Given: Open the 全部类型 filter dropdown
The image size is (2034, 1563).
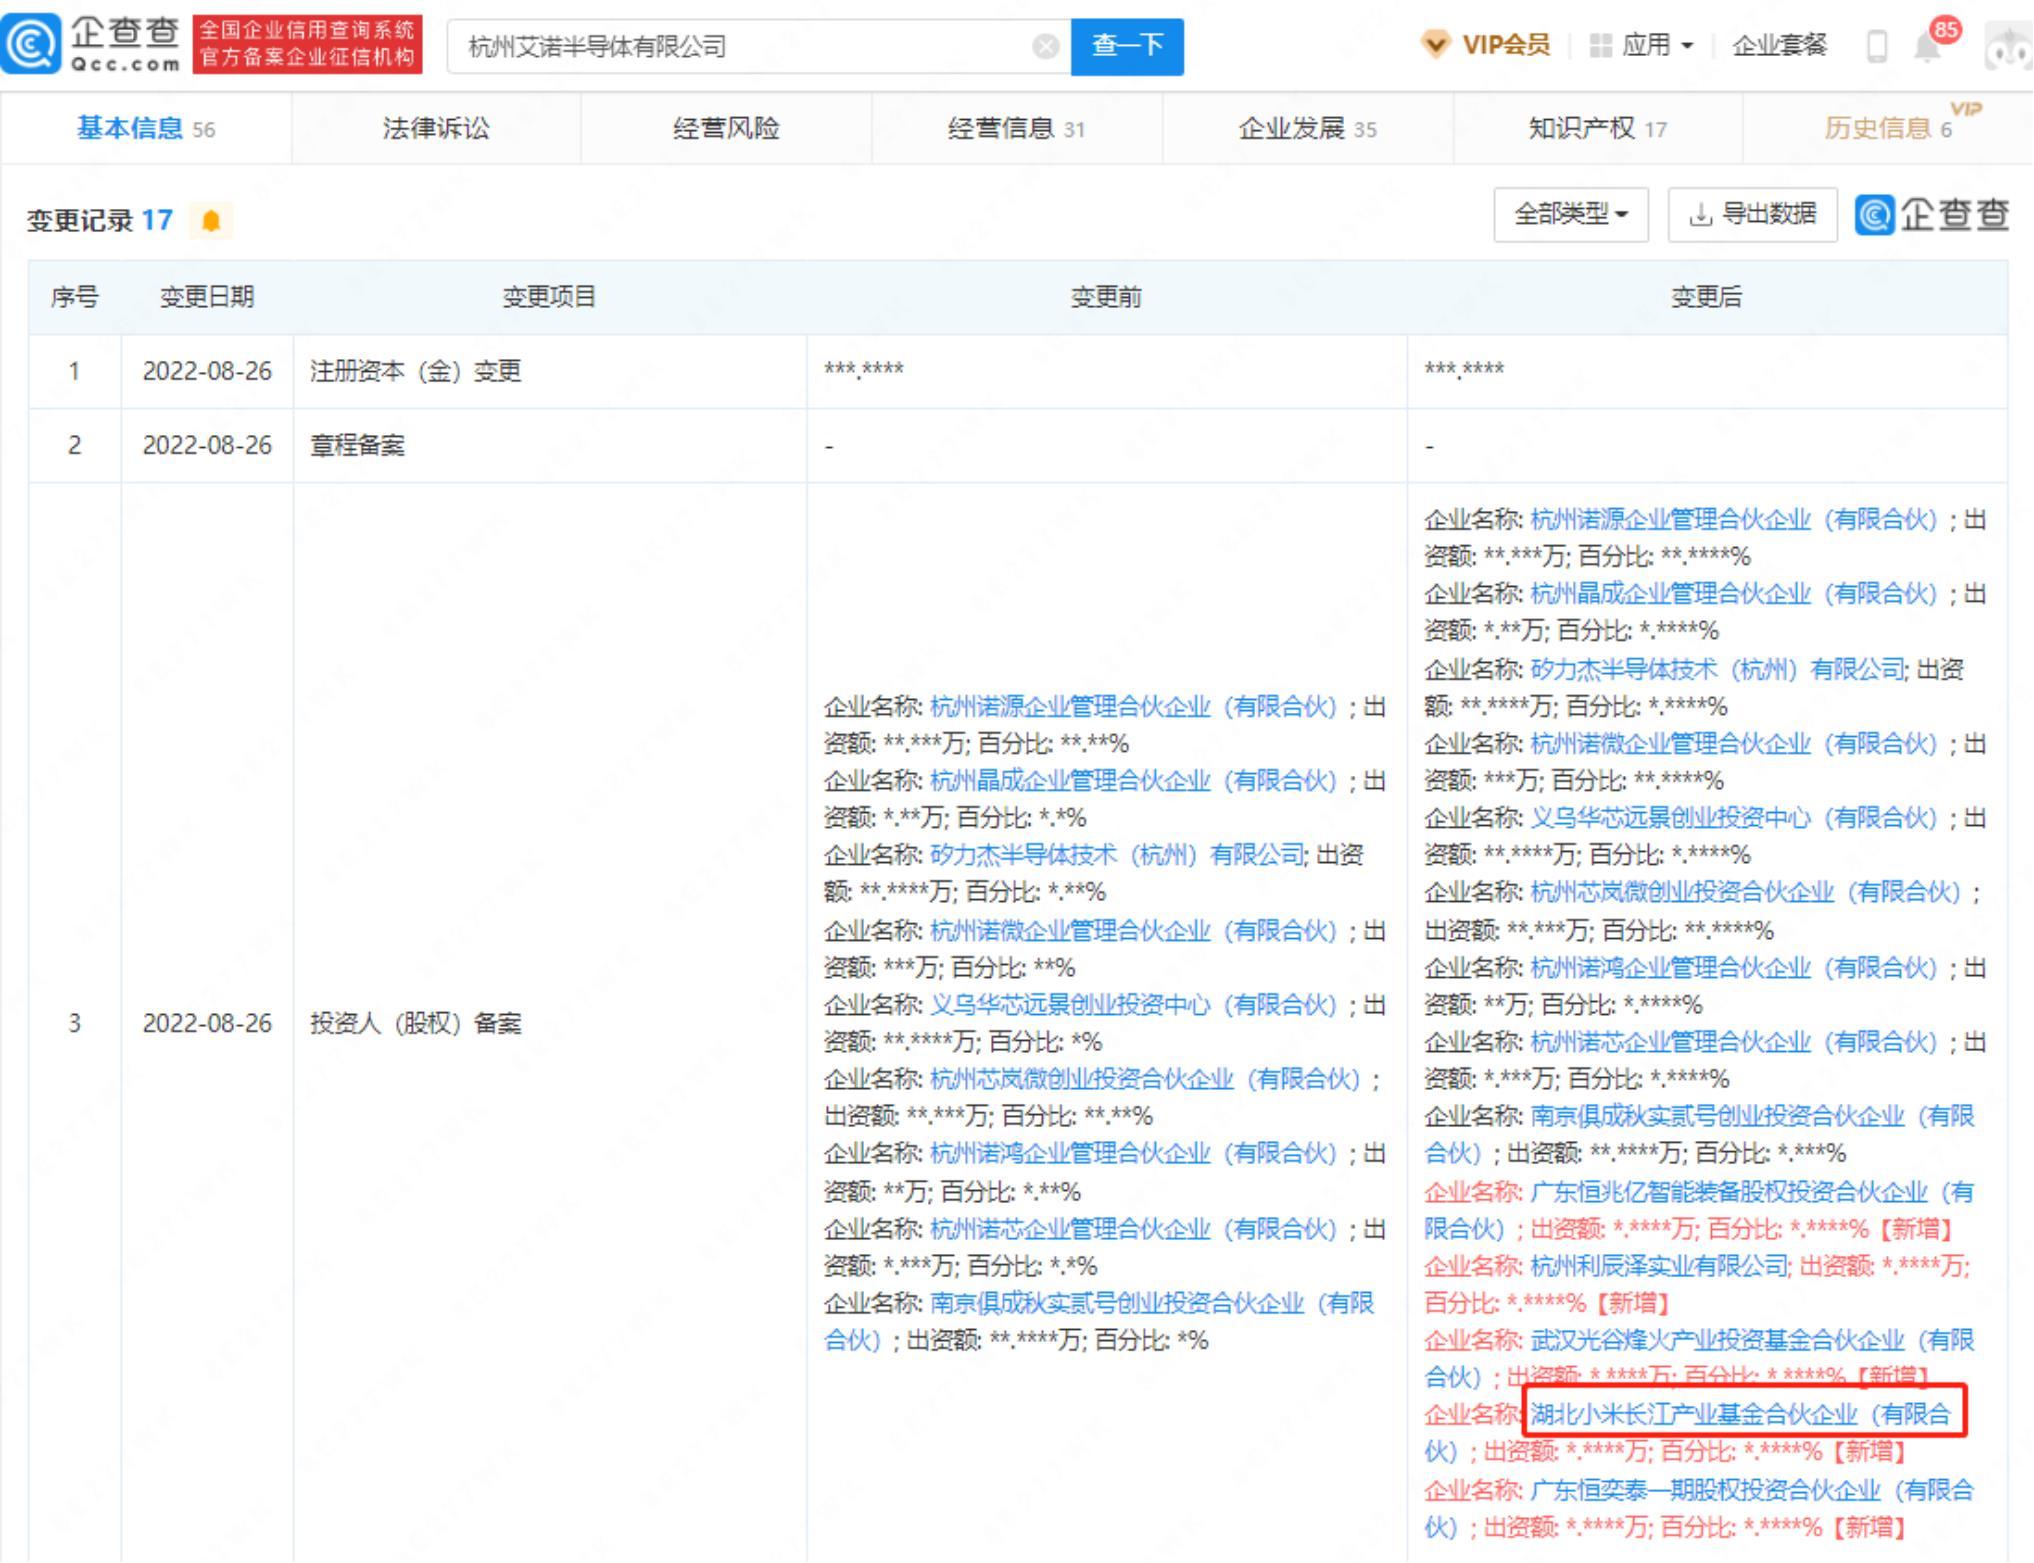Looking at the screenshot, I should pos(1570,214).
